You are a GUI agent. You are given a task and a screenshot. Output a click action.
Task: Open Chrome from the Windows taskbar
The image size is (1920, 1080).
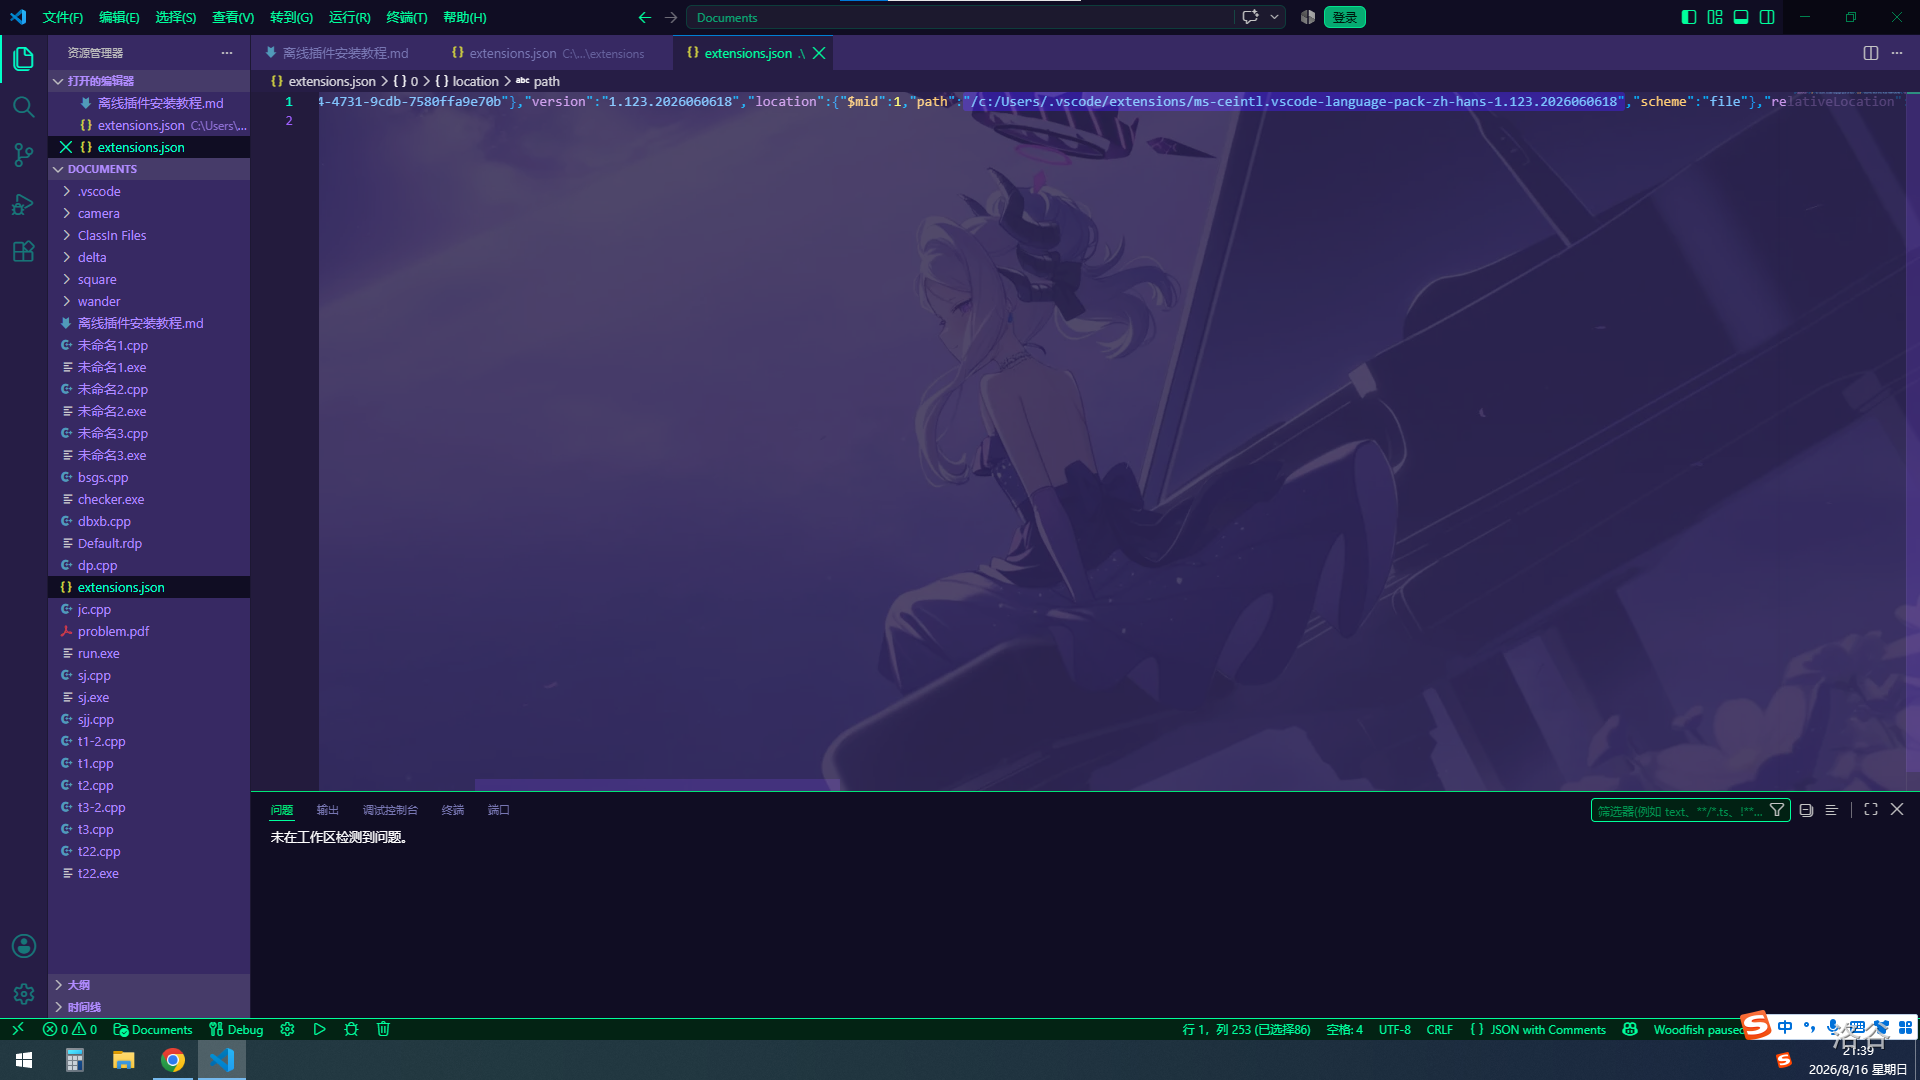coord(173,1060)
